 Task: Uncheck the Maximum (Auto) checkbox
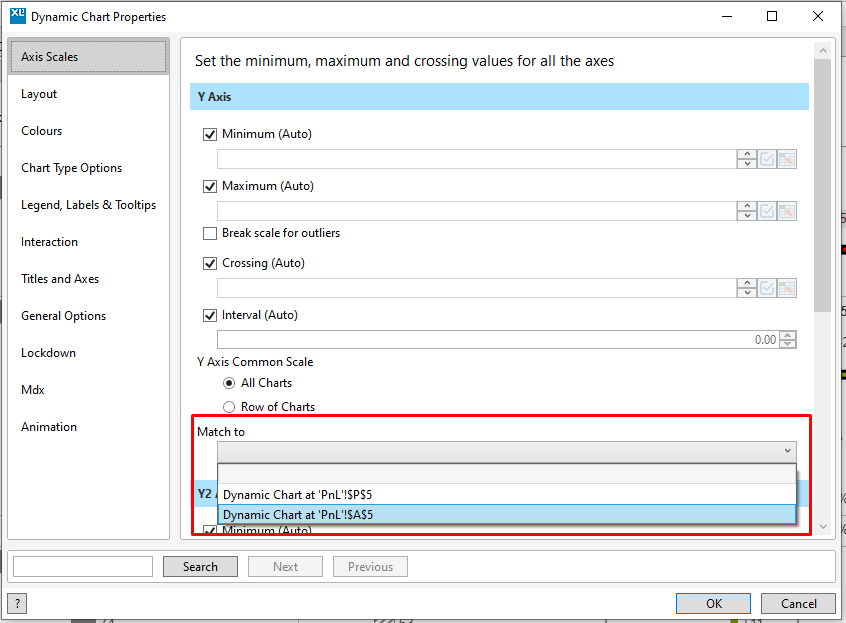pyautogui.click(x=210, y=186)
